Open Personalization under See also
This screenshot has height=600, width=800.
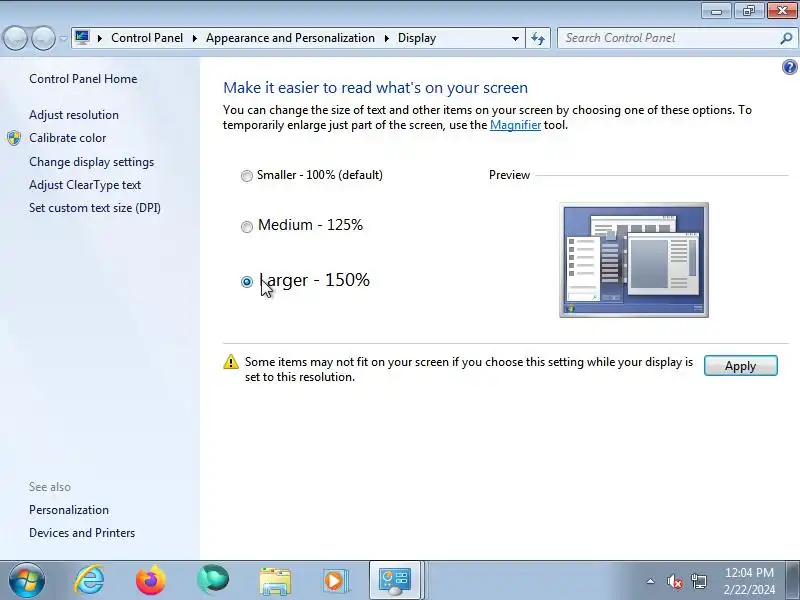coord(69,510)
